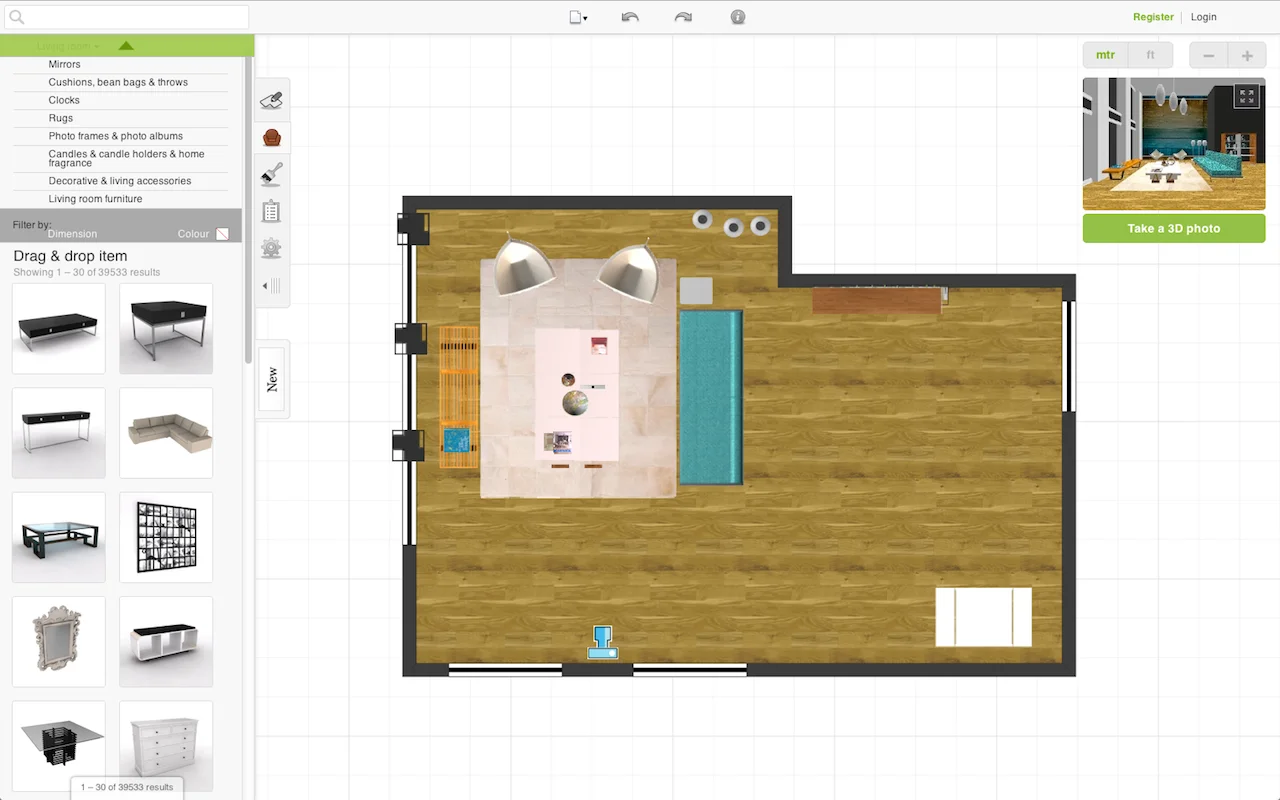Viewport: 1280px width, 800px height.
Task: Click the redo arrow
Action: click(x=683, y=17)
